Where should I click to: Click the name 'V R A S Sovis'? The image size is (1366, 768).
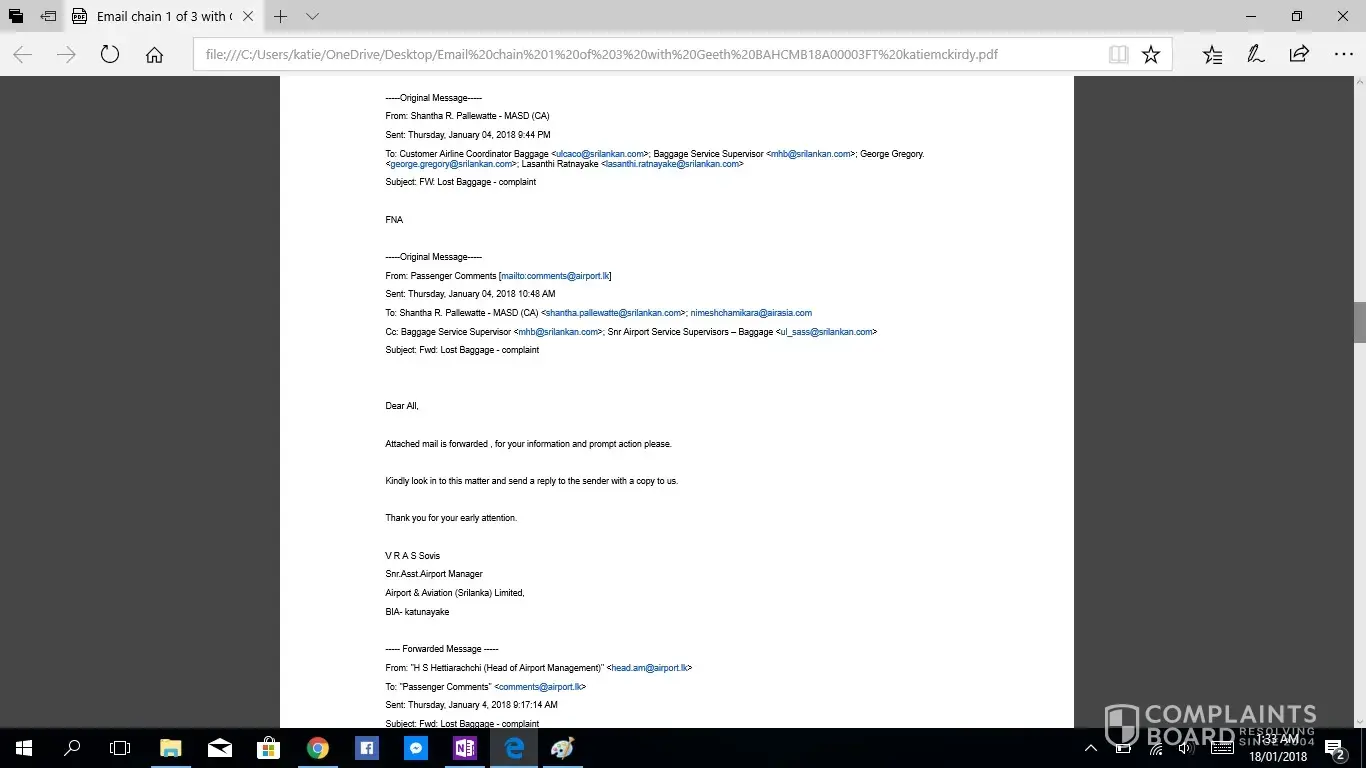412,556
